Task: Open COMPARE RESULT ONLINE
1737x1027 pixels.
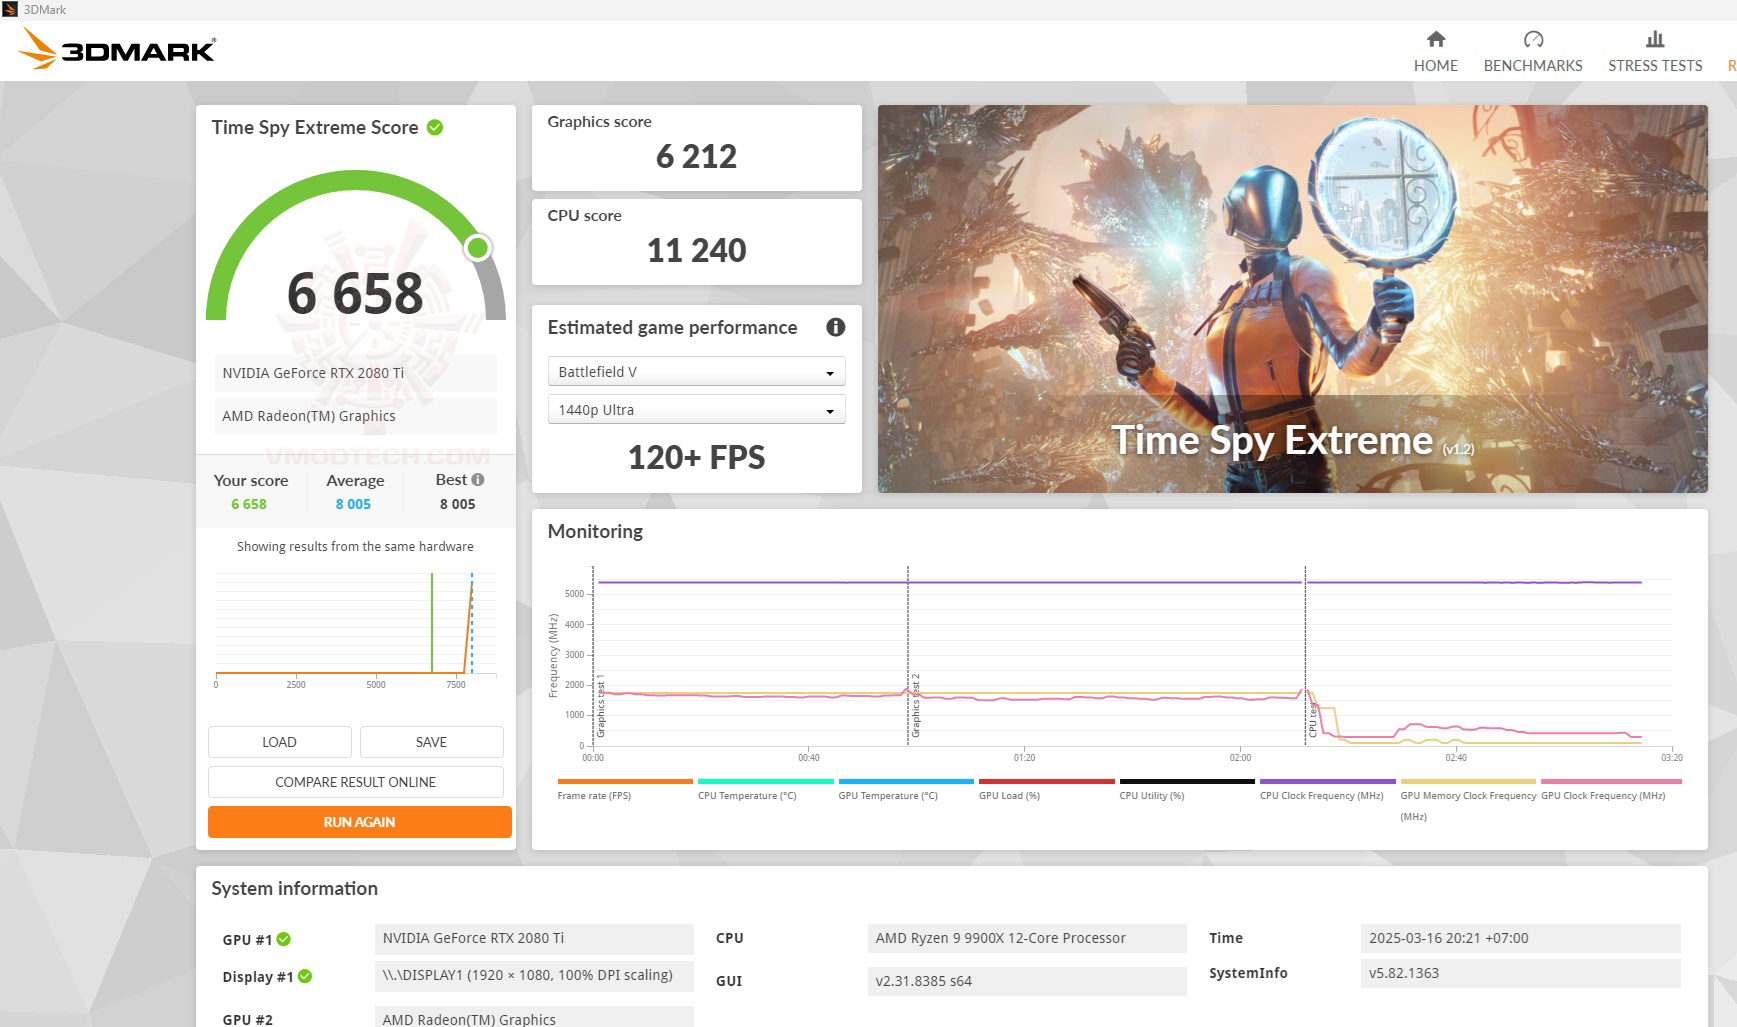Action: [x=355, y=781]
